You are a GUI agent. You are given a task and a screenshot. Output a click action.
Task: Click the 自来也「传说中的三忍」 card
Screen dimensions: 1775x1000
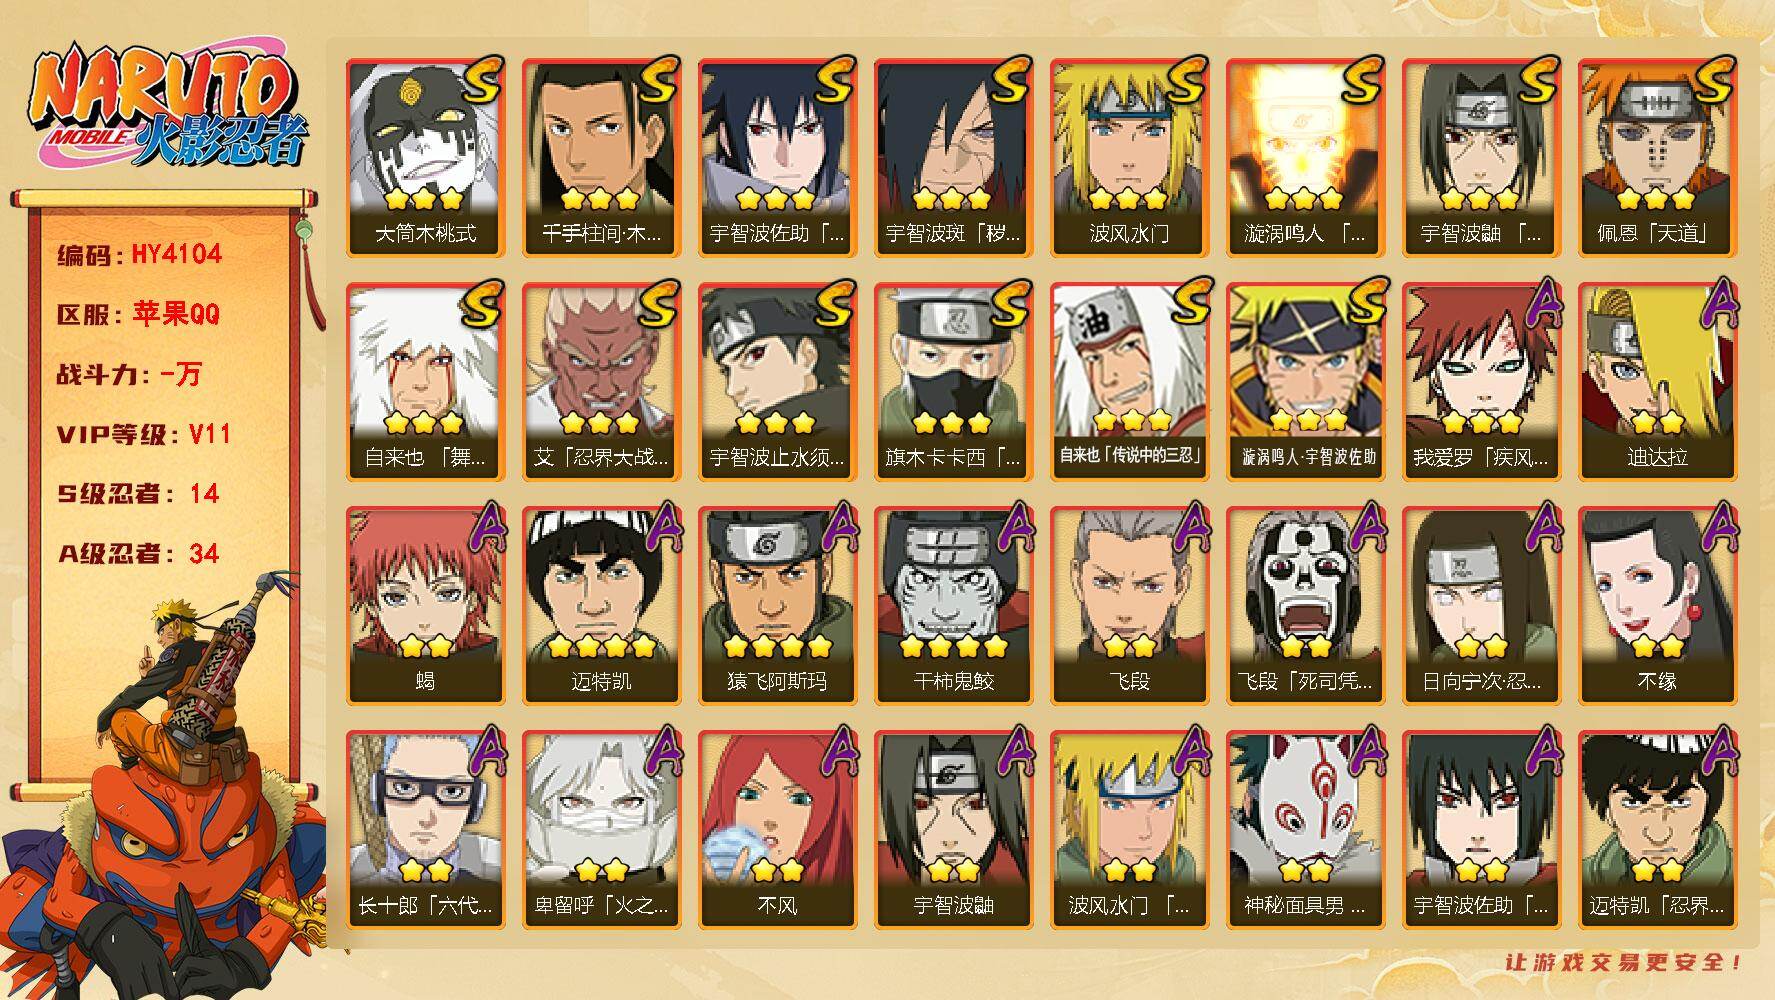pyautogui.click(x=1130, y=382)
